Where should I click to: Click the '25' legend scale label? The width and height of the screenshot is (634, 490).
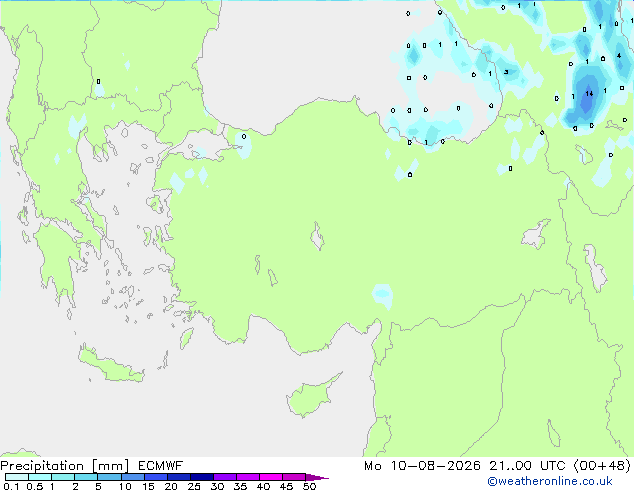pyautogui.click(x=194, y=486)
